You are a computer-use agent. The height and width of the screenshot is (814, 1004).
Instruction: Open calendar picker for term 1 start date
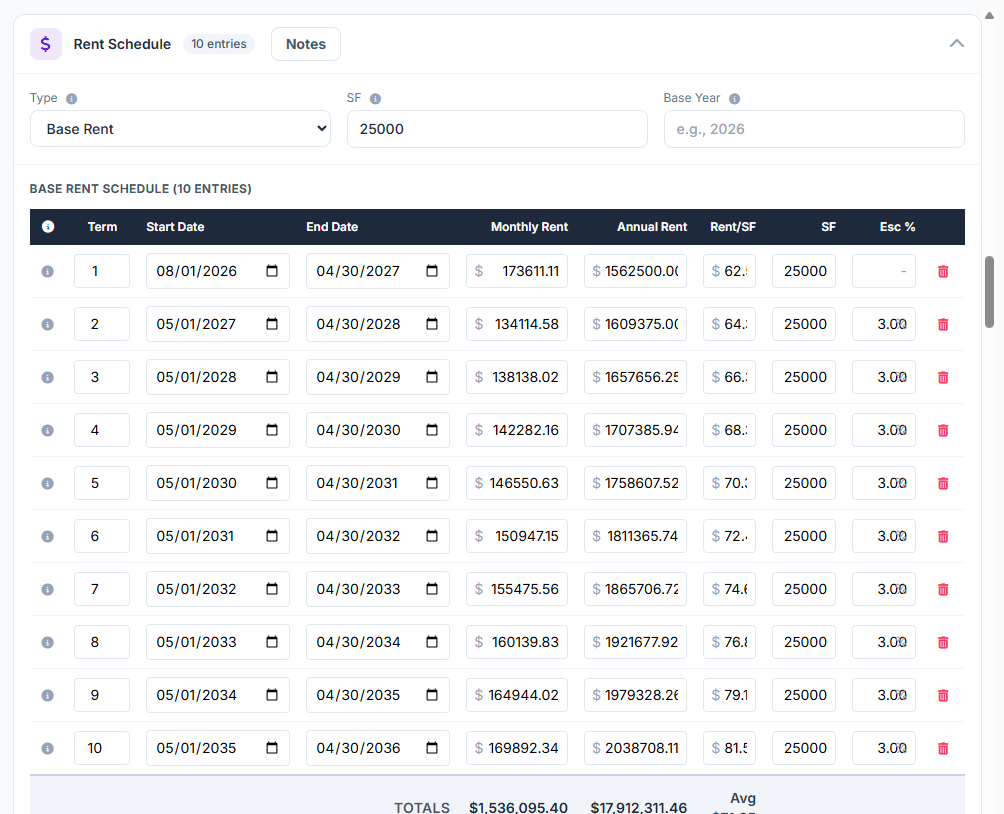pyautogui.click(x=272, y=271)
